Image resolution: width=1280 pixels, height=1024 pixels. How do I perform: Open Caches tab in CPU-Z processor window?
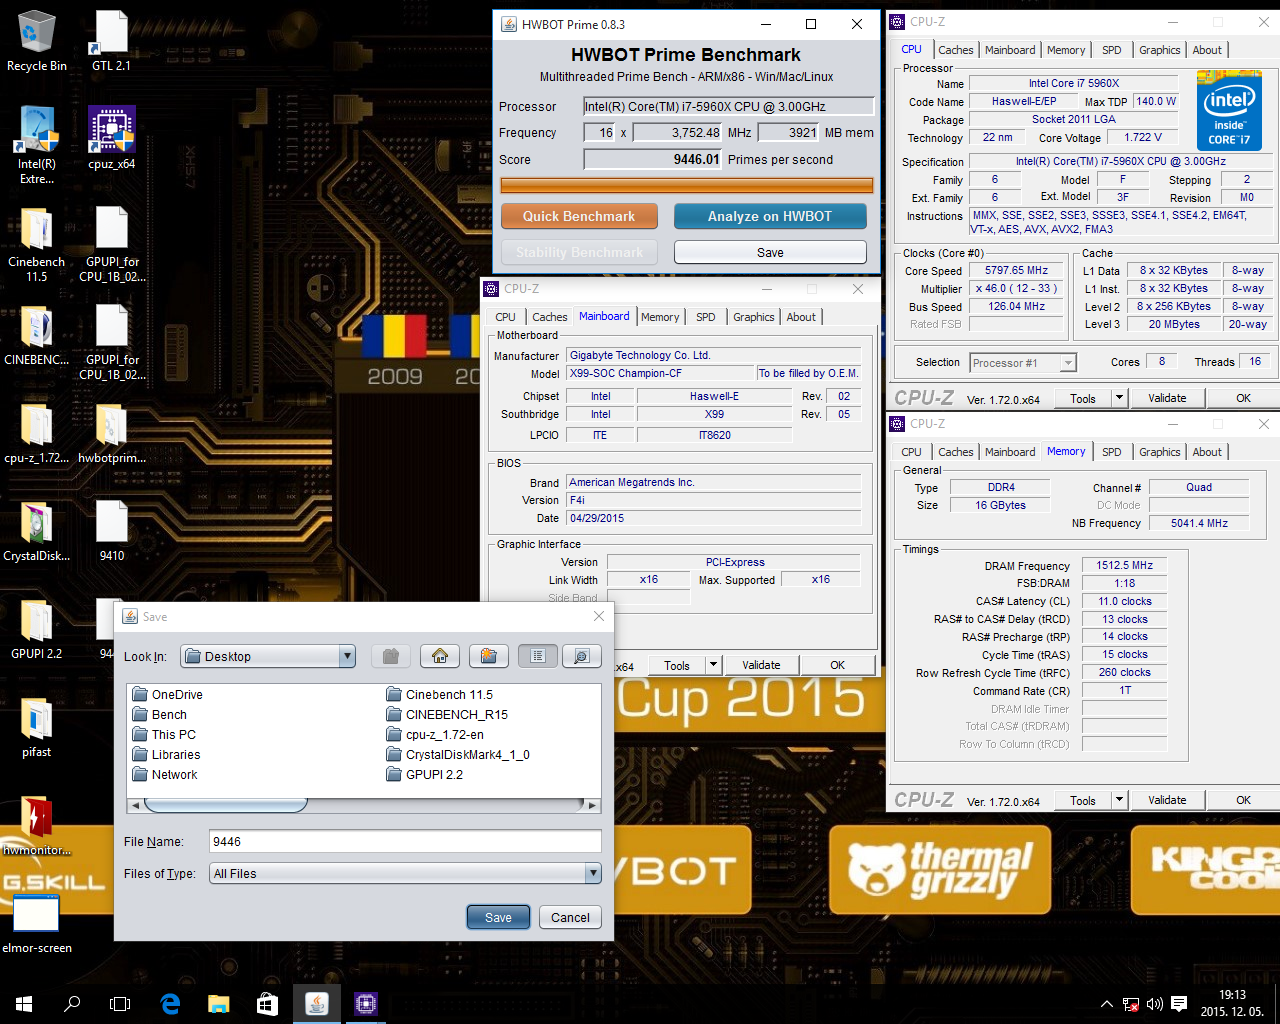955,50
